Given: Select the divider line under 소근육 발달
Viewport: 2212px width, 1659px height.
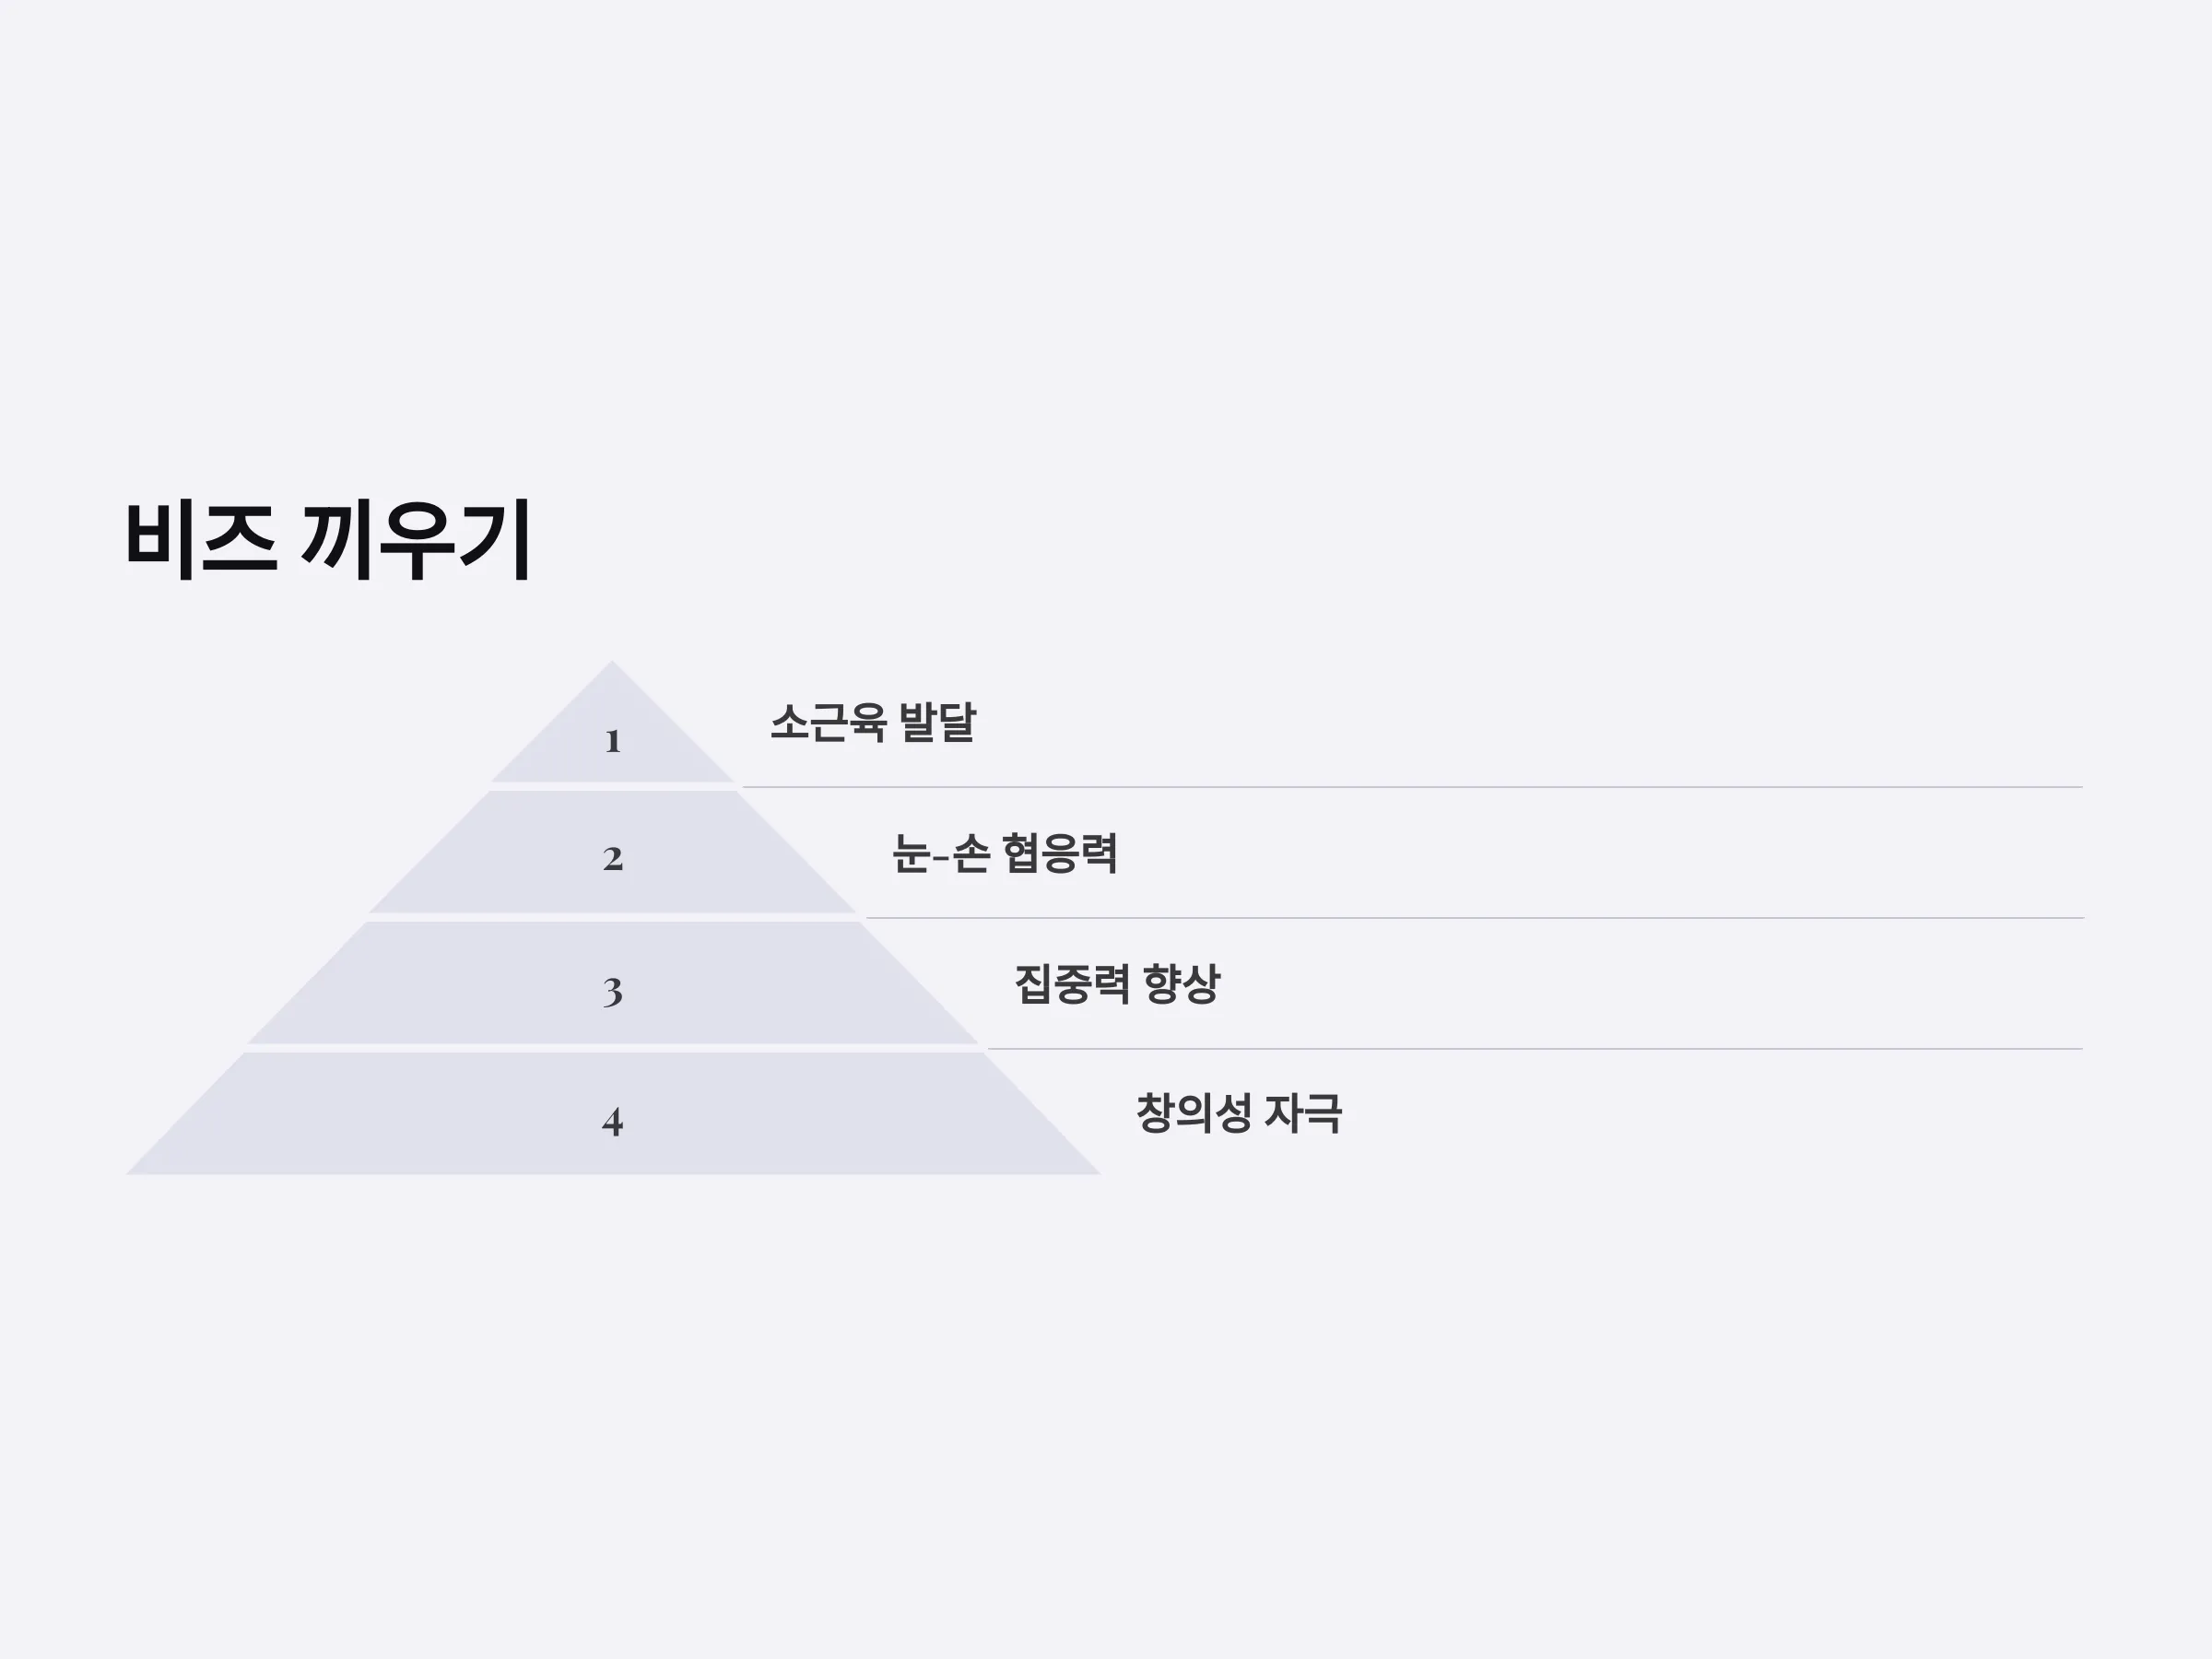Looking at the screenshot, I should [x=1412, y=787].
